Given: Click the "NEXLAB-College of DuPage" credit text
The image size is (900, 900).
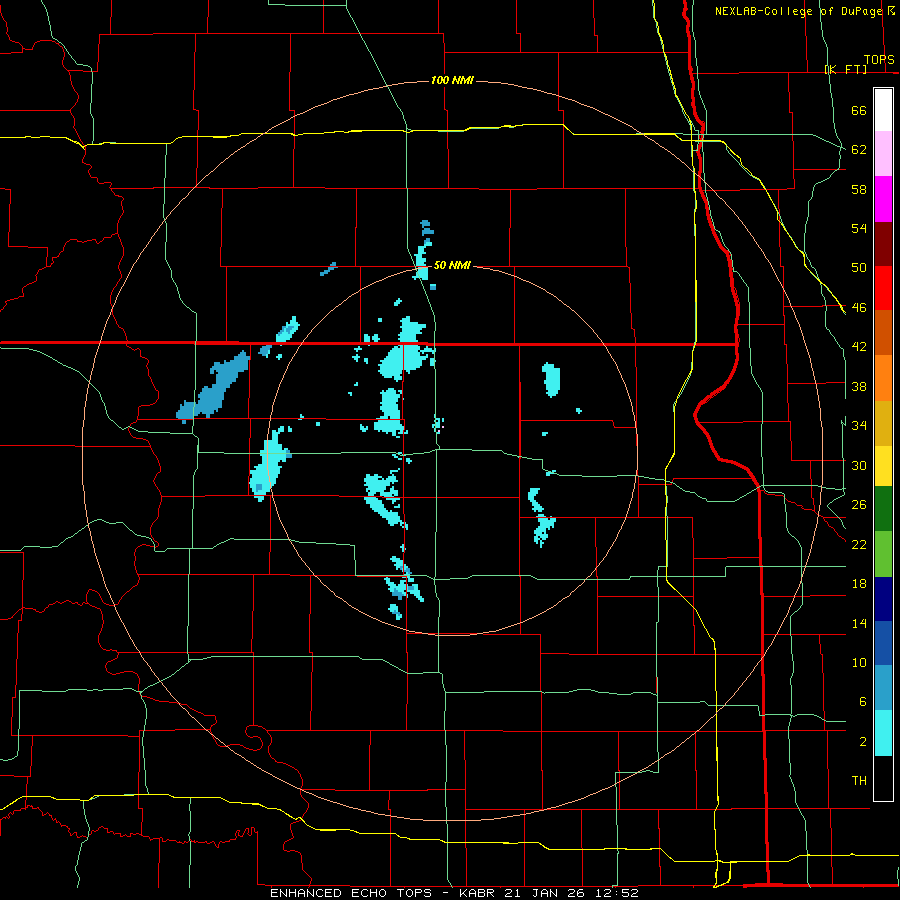Looking at the screenshot, I should point(799,11).
